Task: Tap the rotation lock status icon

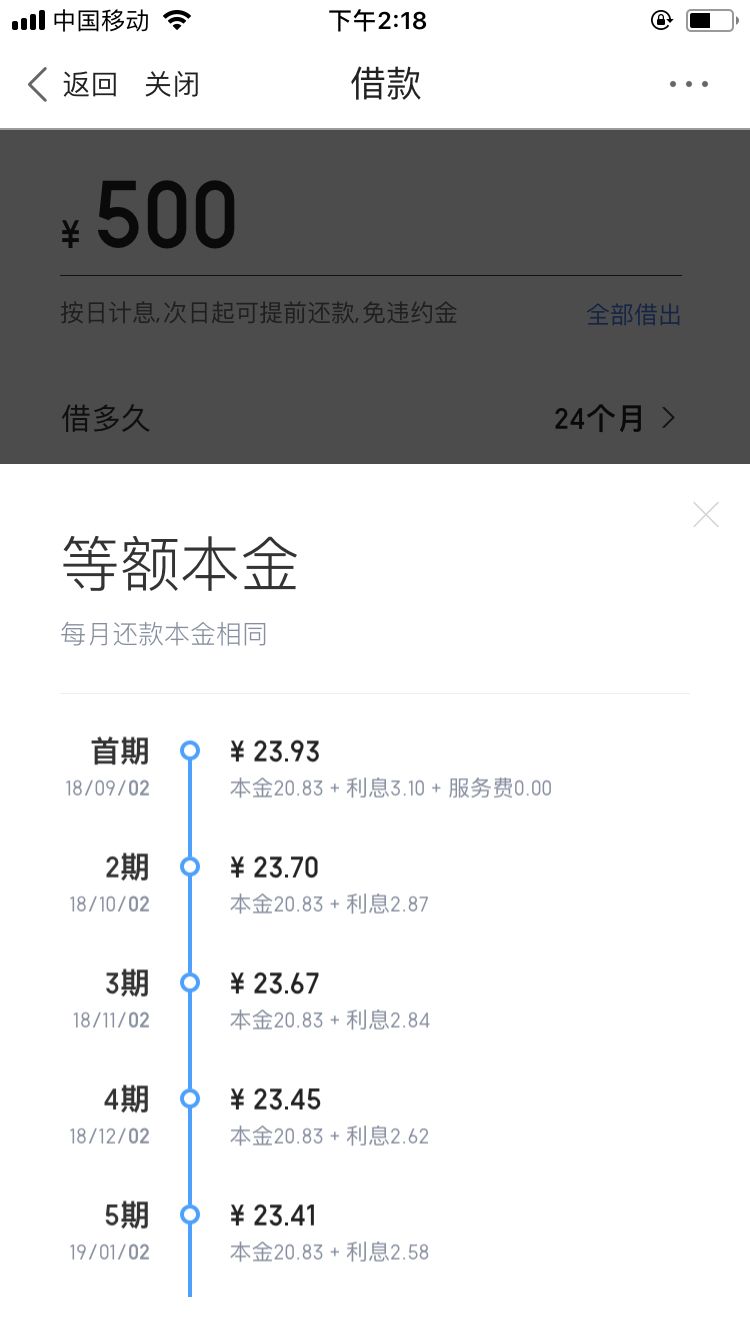Action: click(x=661, y=20)
